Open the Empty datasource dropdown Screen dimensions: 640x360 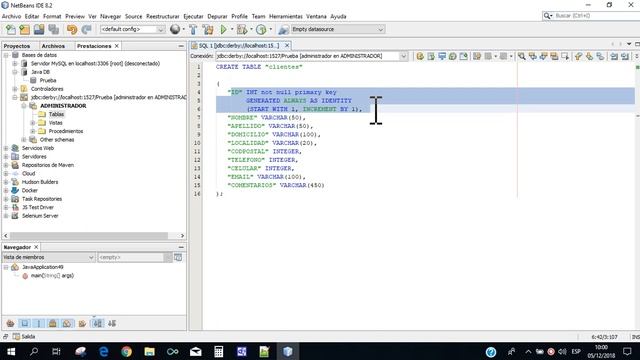pyautogui.click(x=338, y=29)
